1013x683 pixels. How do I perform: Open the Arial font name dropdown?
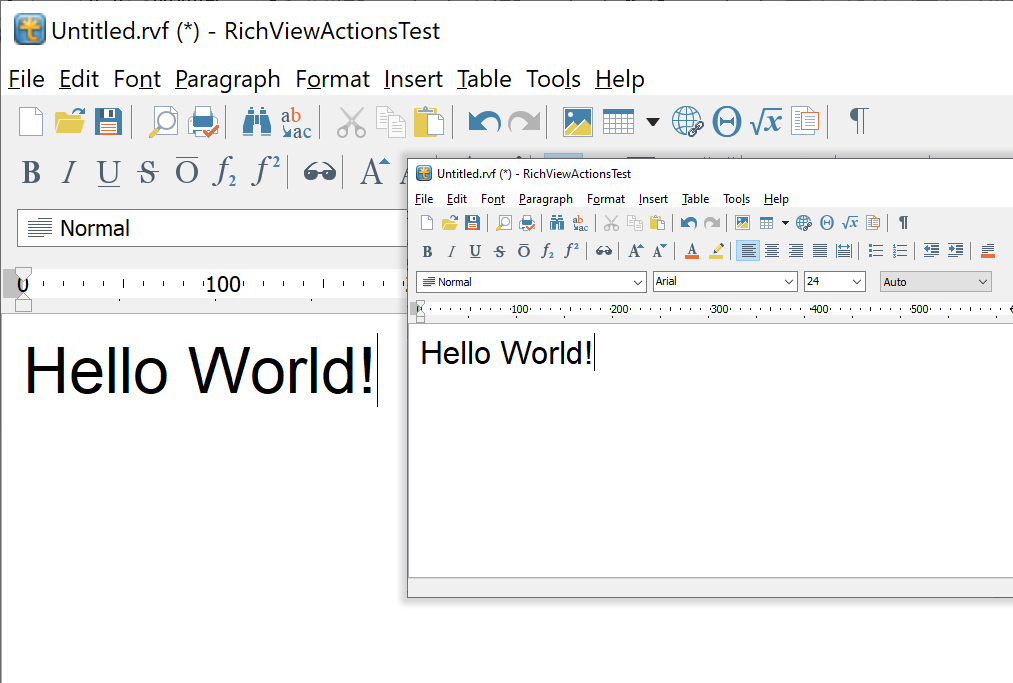tap(788, 282)
